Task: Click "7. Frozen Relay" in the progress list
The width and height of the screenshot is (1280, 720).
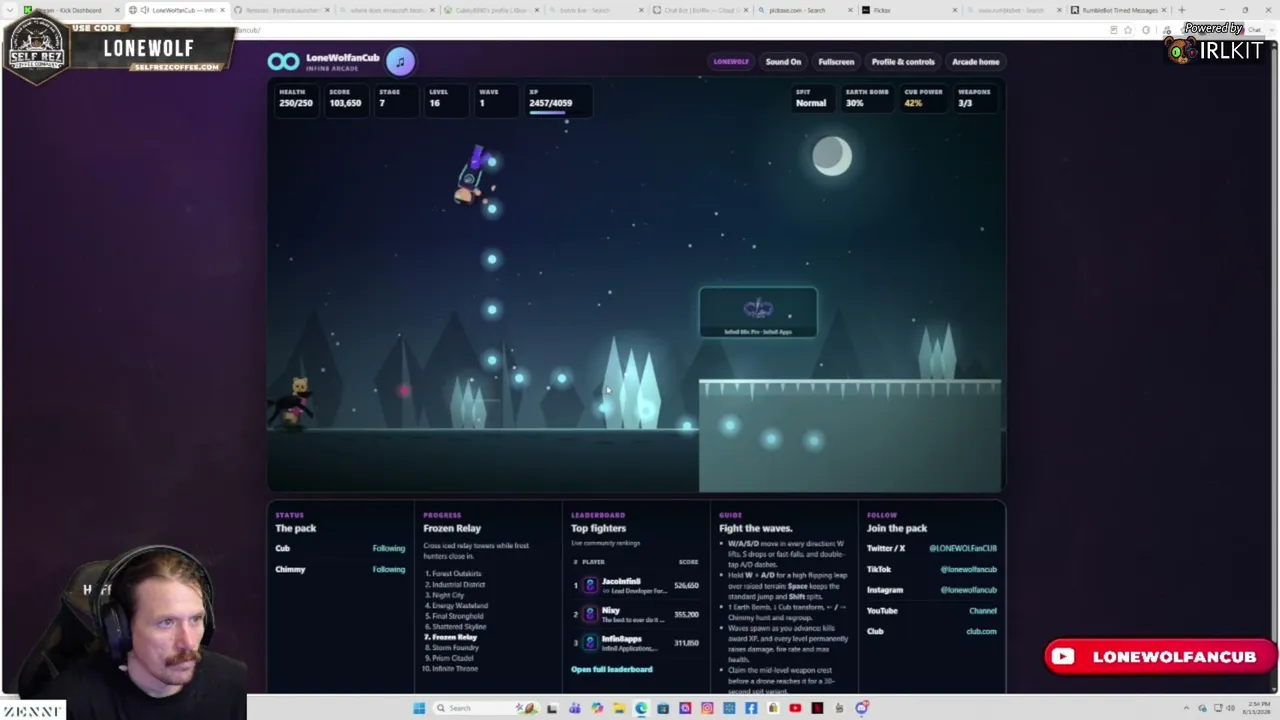Action: (451, 637)
